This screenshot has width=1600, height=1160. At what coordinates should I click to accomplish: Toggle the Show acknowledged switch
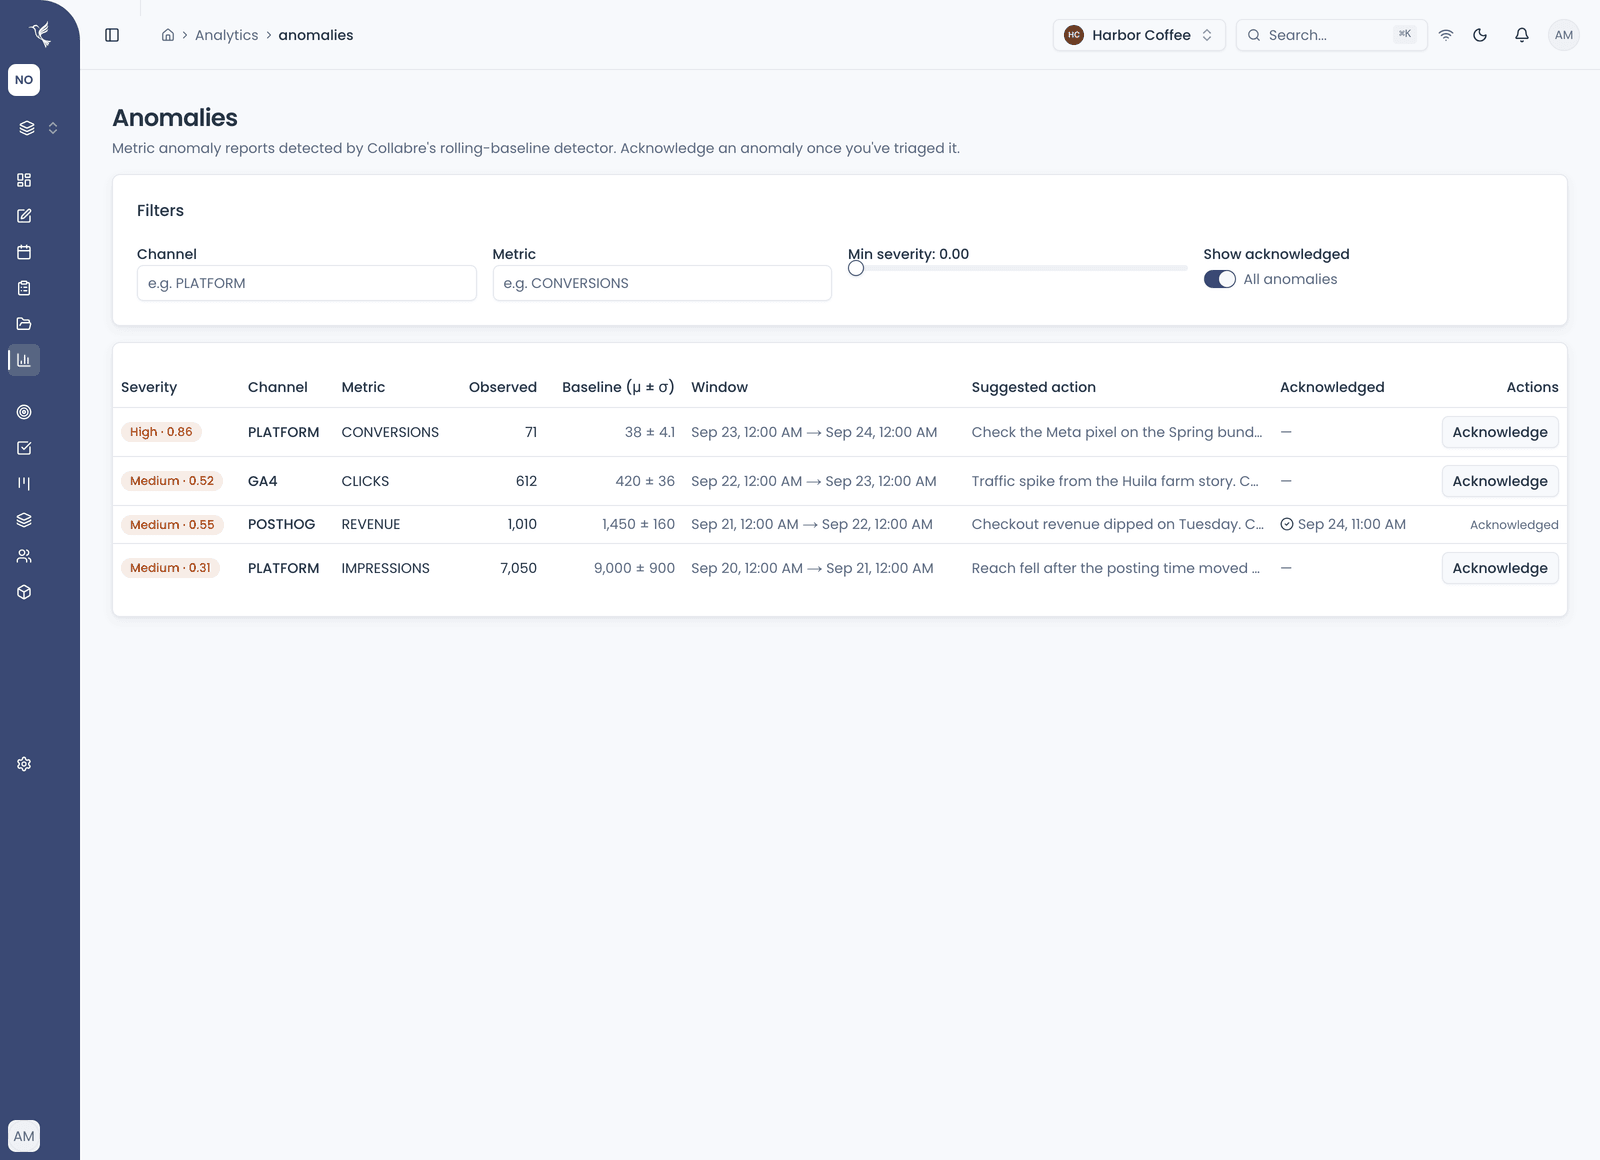coord(1220,279)
